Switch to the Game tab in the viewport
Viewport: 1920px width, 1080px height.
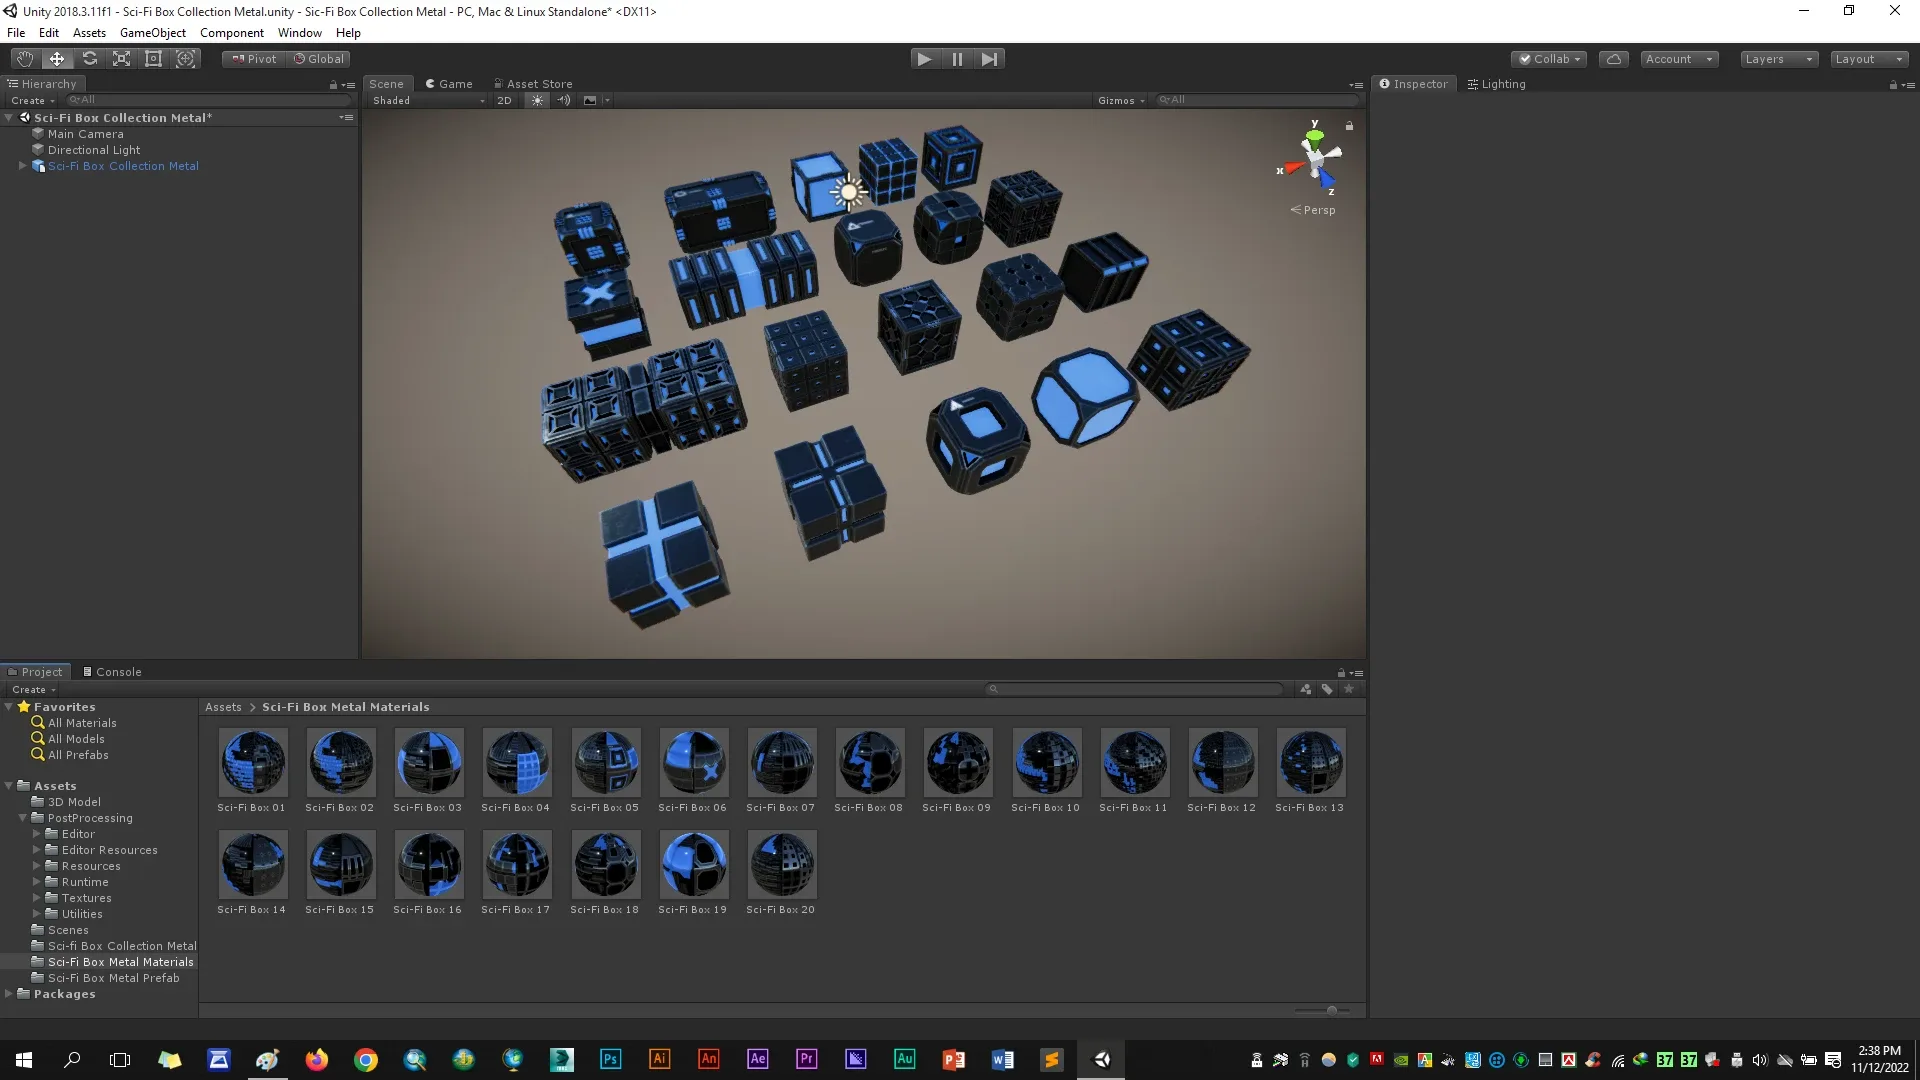(x=454, y=83)
